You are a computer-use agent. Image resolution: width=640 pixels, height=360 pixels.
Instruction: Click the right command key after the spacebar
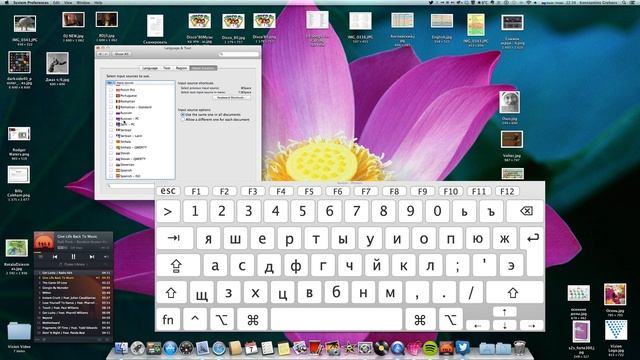[420, 319]
